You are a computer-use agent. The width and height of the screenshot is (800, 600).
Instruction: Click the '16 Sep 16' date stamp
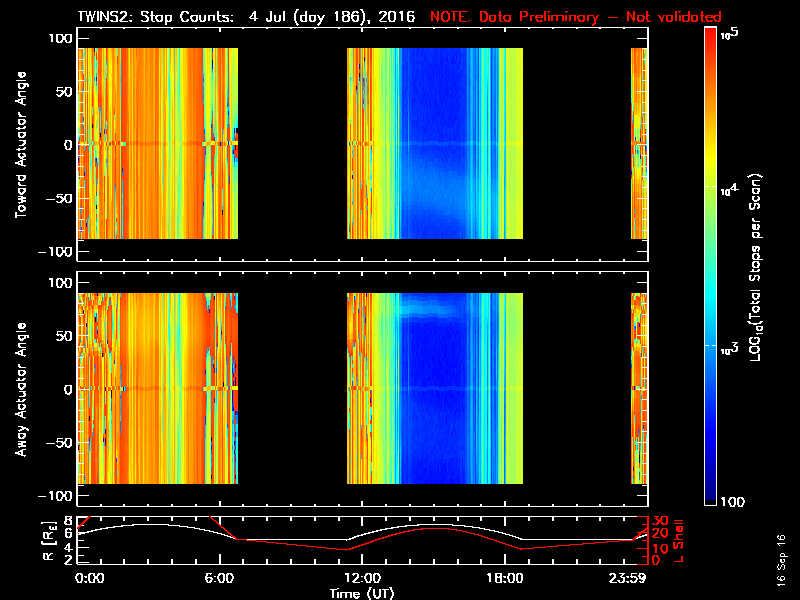pyautogui.click(x=780, y=558)
